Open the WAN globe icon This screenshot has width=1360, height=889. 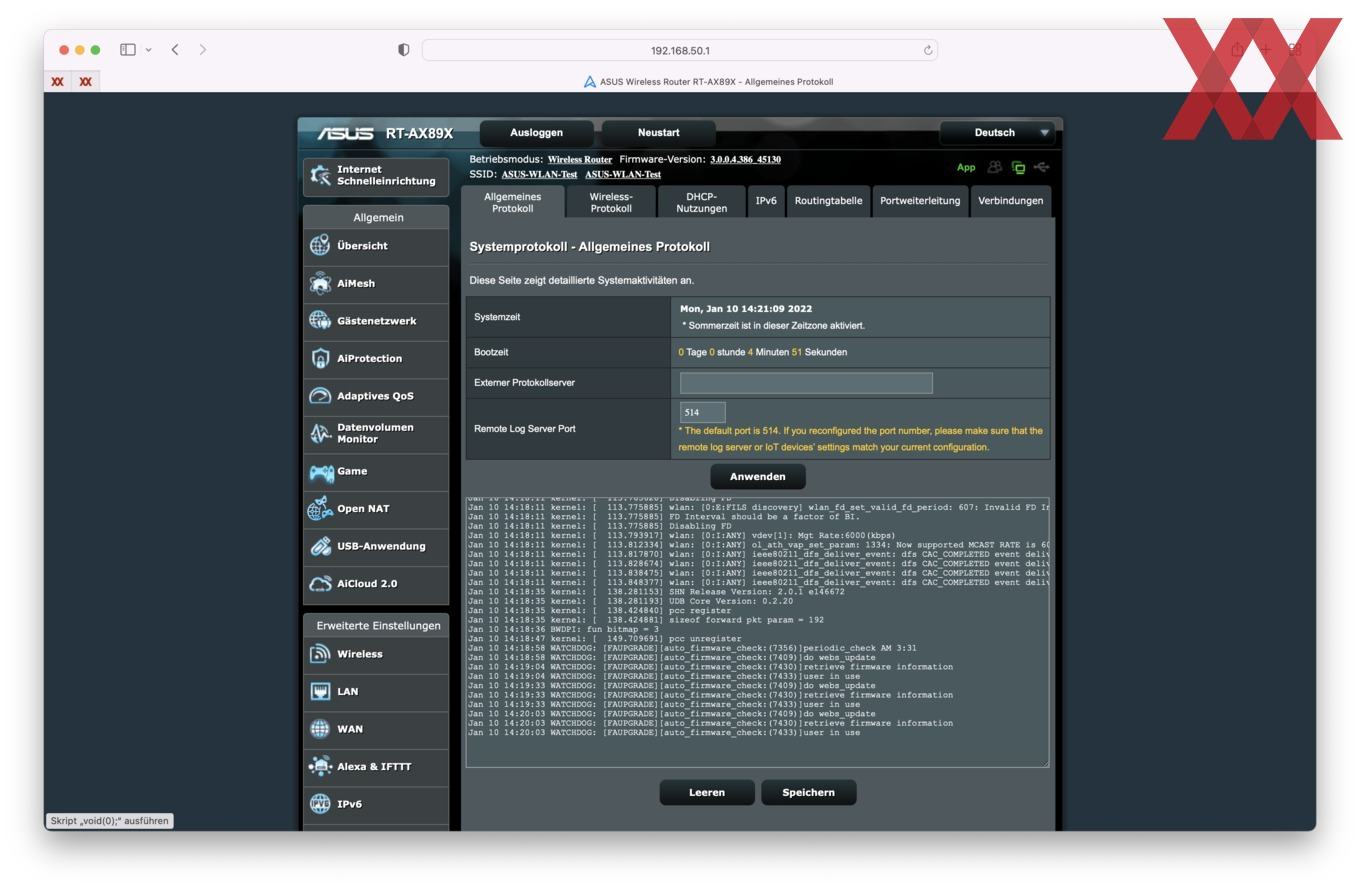[x=320, y=729]
